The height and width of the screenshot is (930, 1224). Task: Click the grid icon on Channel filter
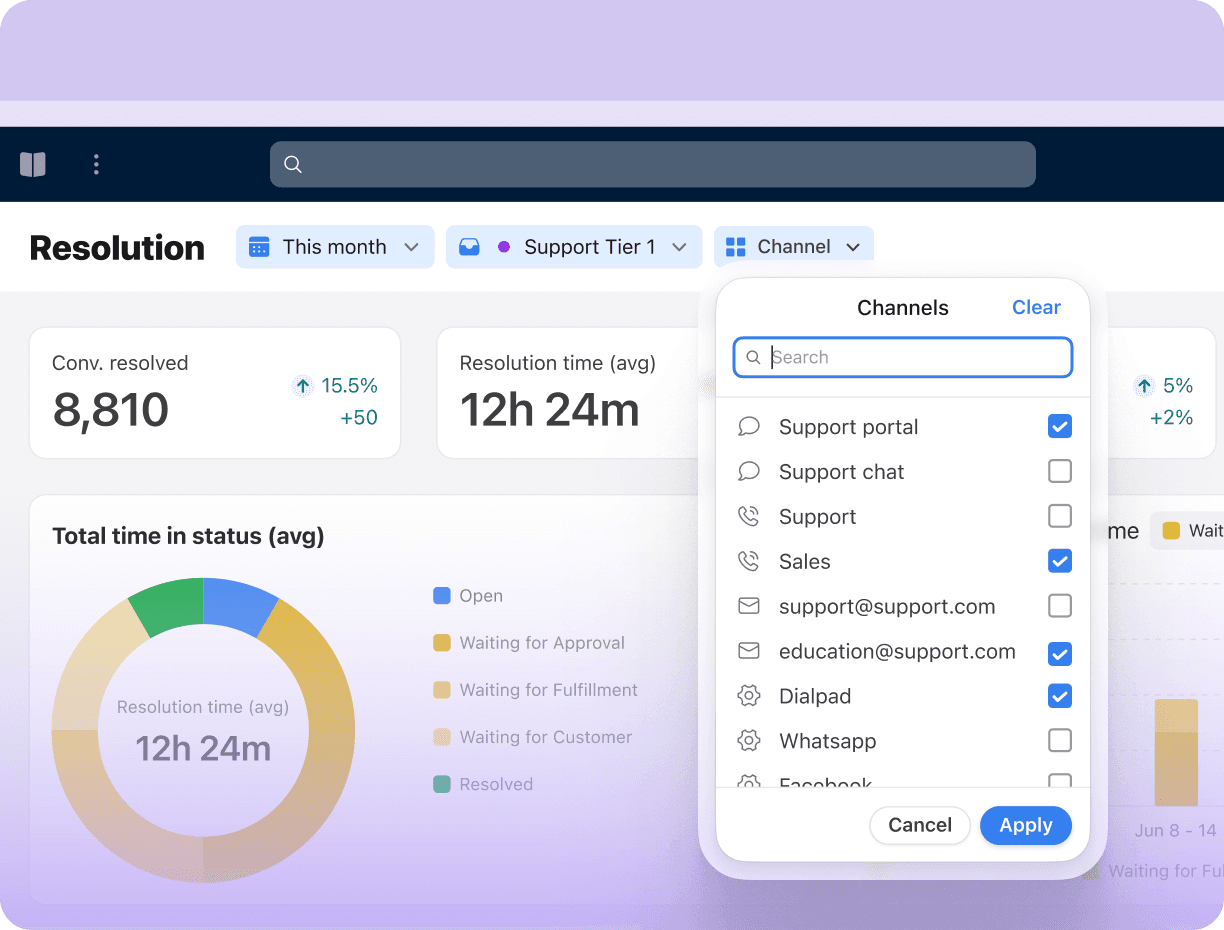pyautogui.click(x=736, y=247)
